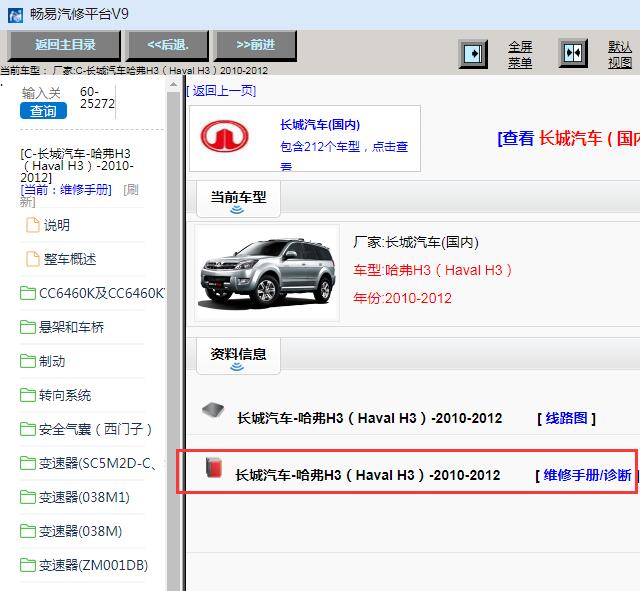This screenshot has height=591, width=640.
Task: Open the 说明 document item
Action: [57, 225]
